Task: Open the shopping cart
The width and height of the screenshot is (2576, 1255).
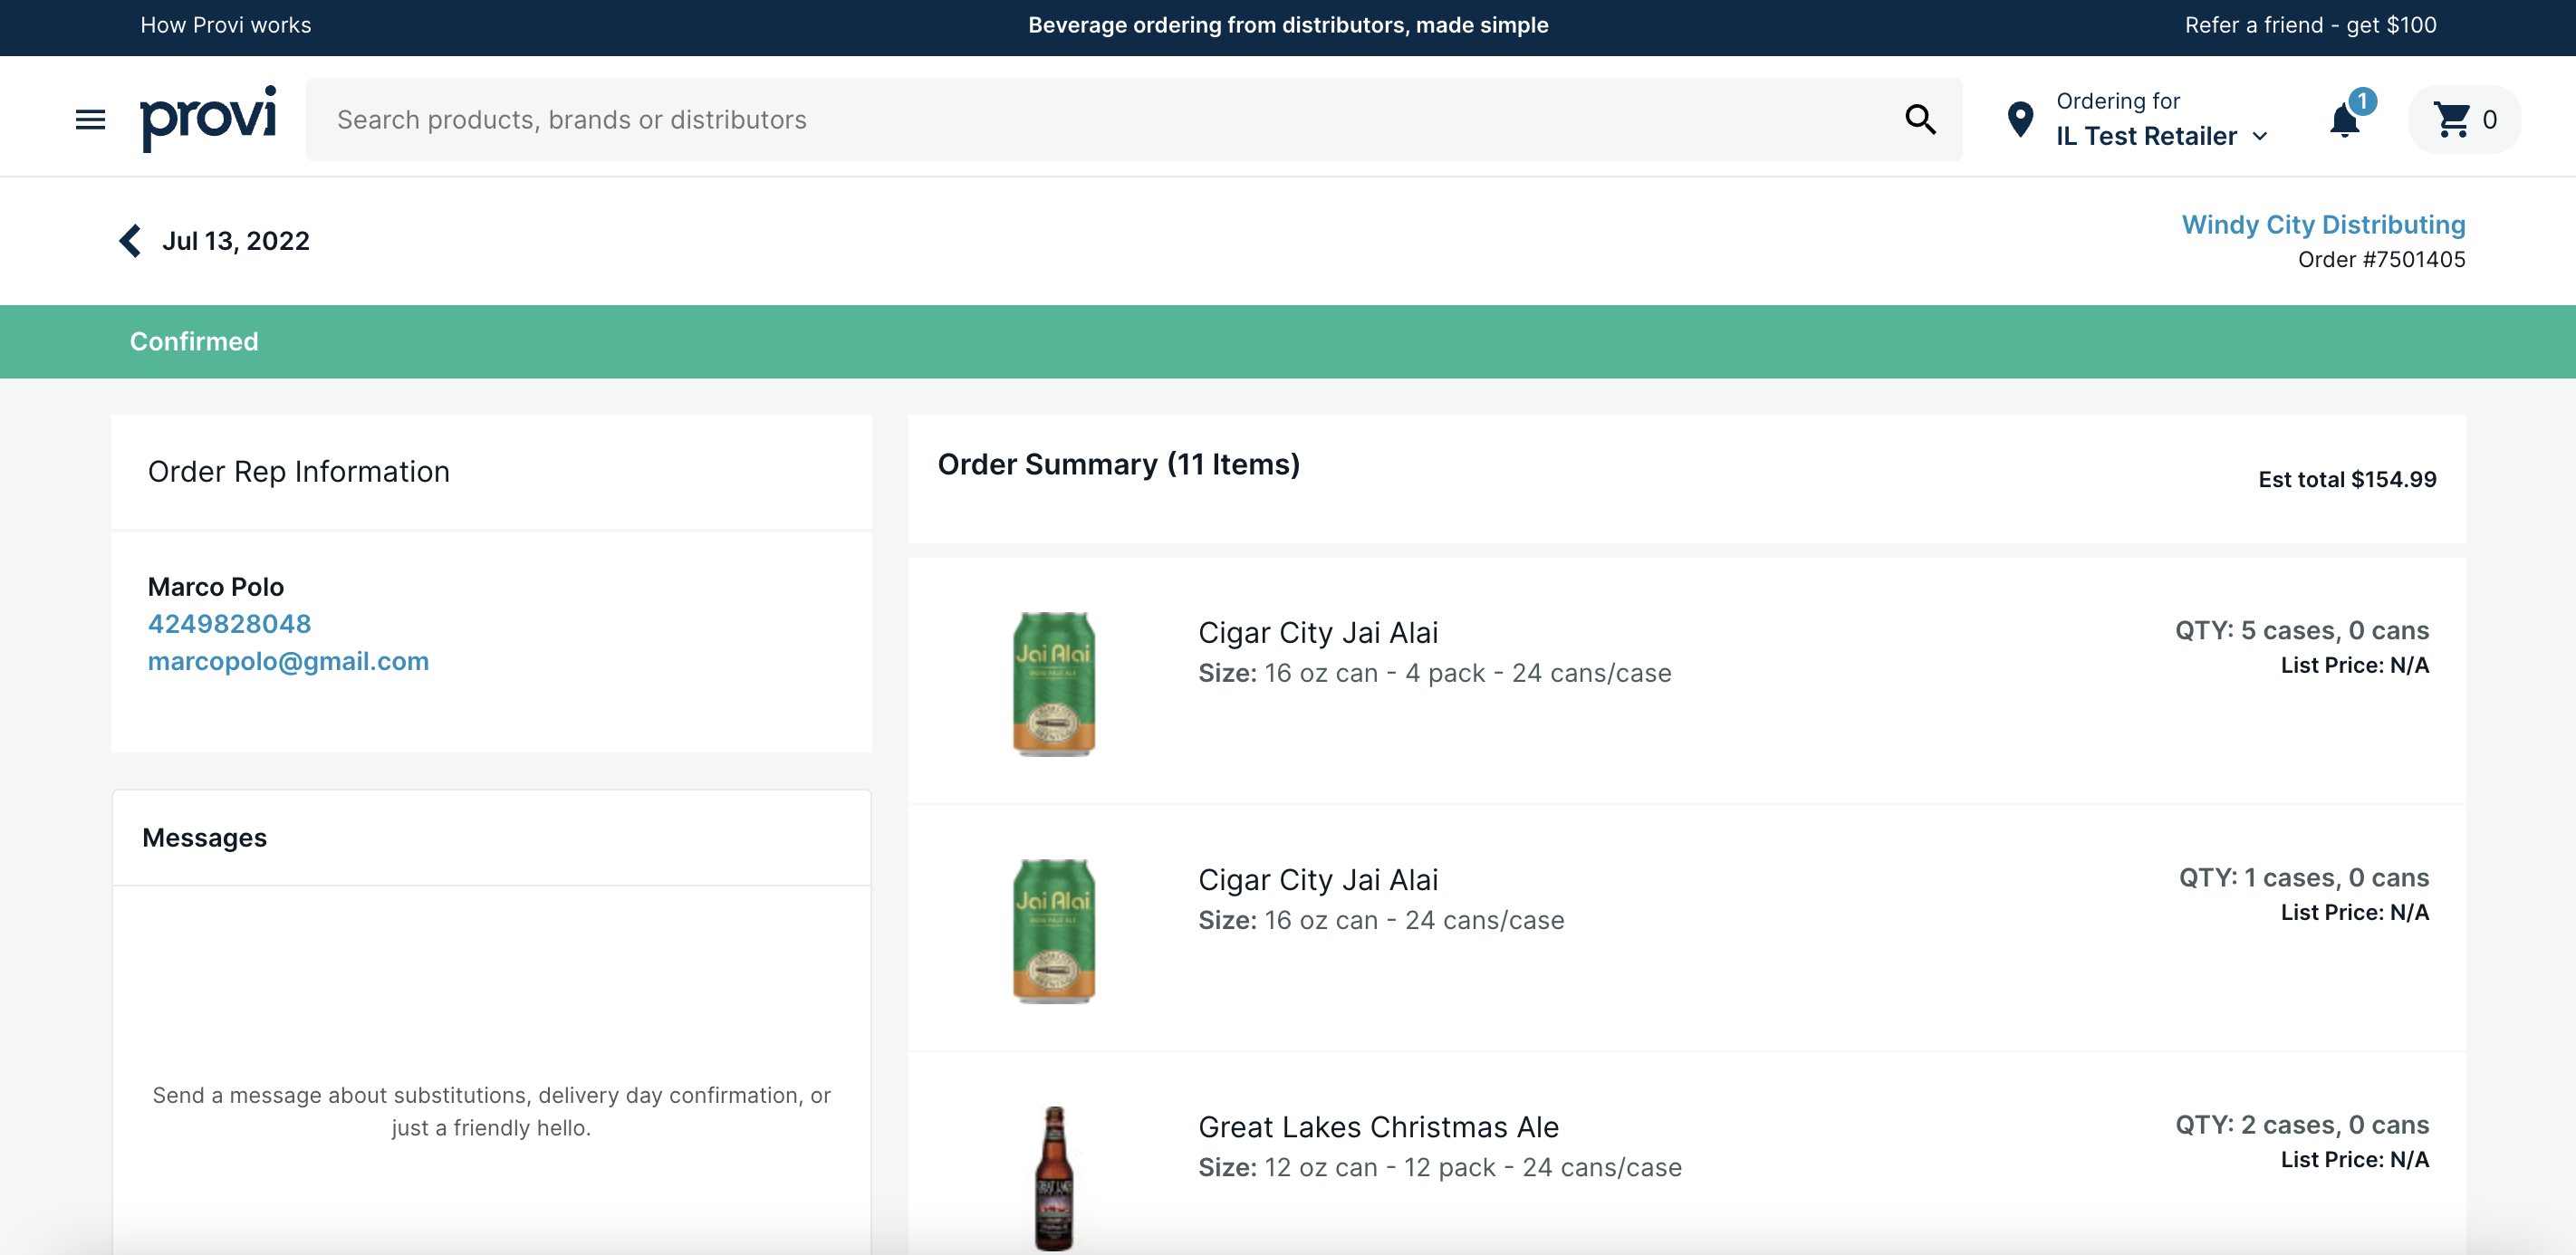Action: (x=2465, y=120)
